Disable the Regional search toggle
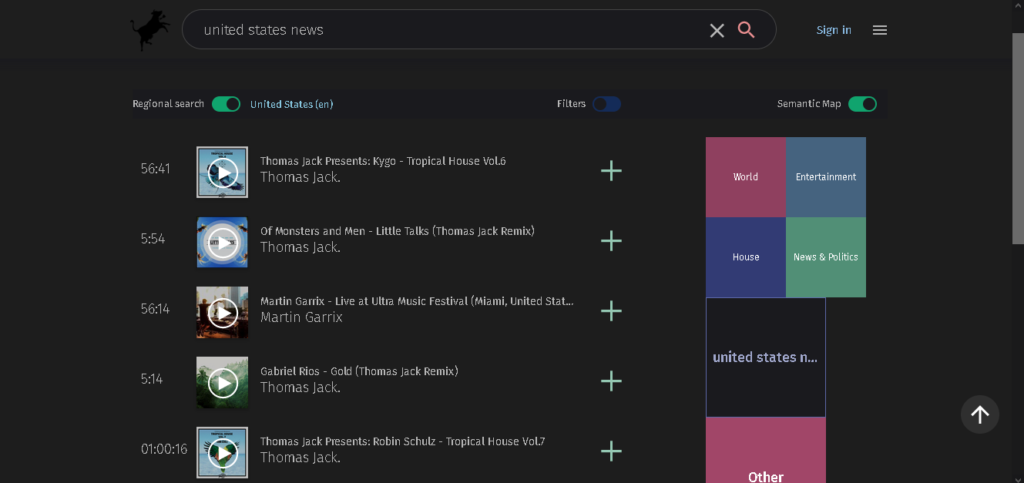The height and width of the screenshot is (483, 1024). click(226, 104)
